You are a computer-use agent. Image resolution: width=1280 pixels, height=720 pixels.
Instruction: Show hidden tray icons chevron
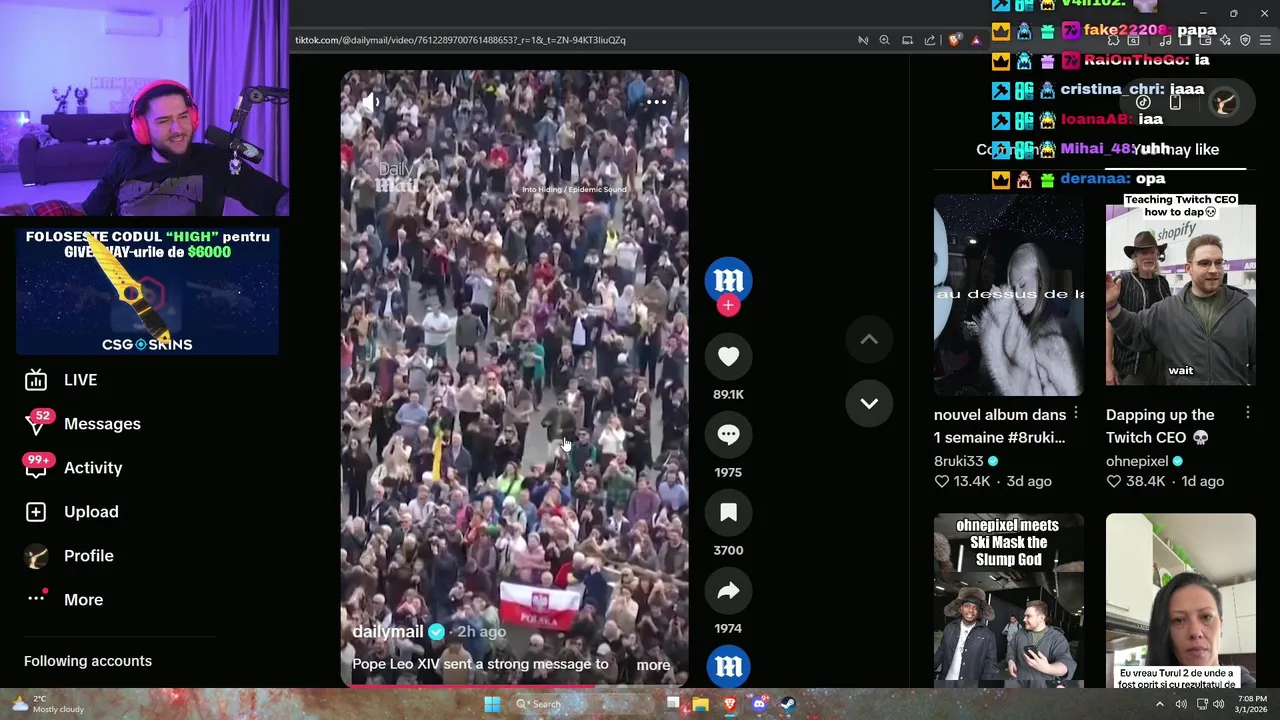(1160, 704)
